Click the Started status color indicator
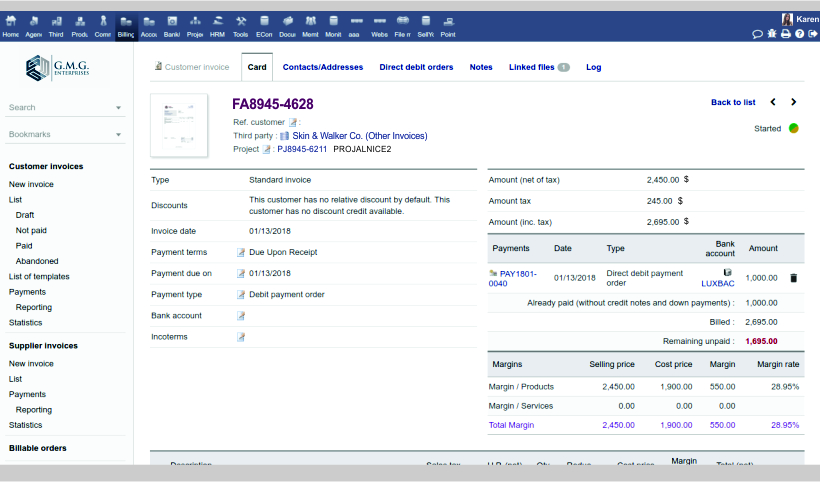Viewport: 820px width, 482px height. (794, 128)
